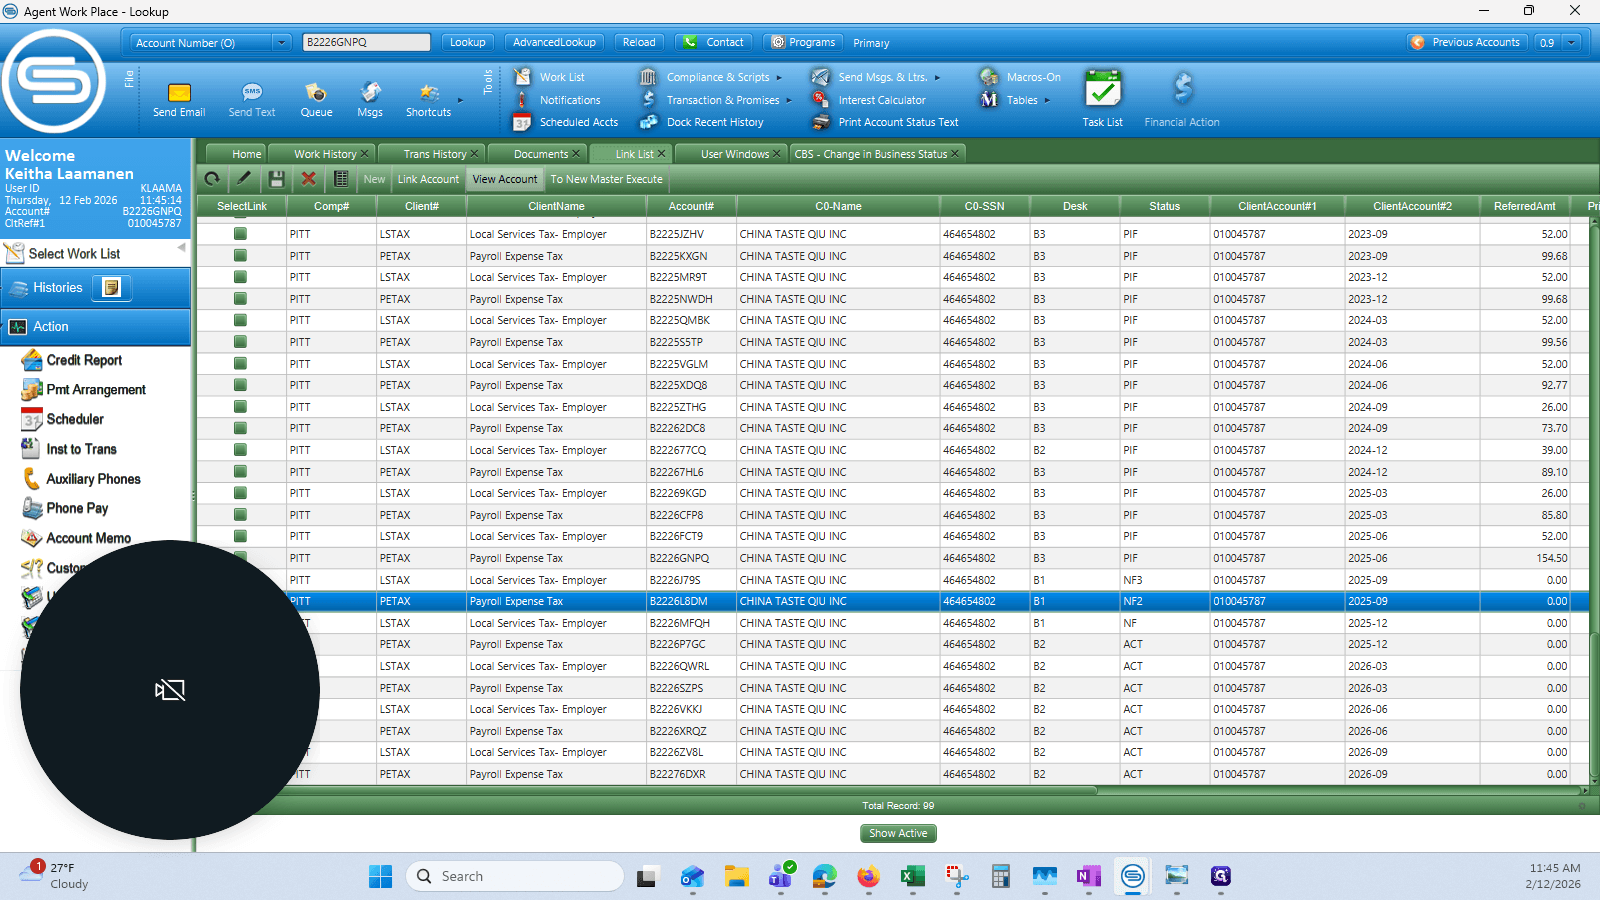Expand the Tables submenu
This screenshot has height=900, width=1600.
click(1047, 100)
